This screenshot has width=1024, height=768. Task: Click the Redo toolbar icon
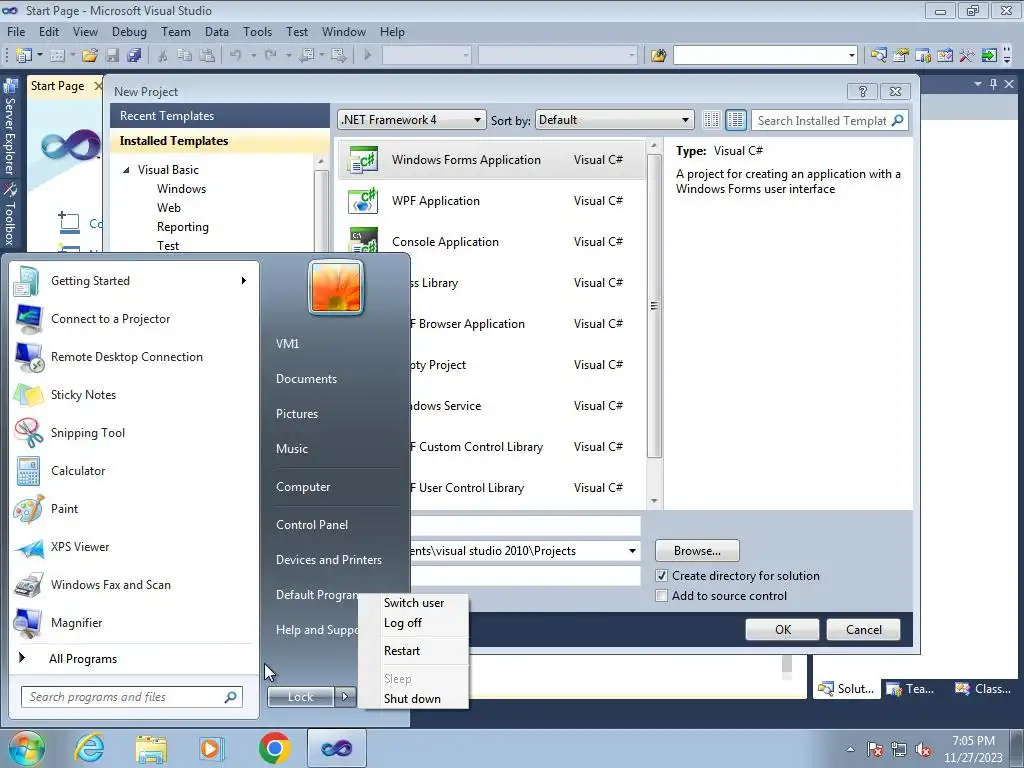coord(271,56)
